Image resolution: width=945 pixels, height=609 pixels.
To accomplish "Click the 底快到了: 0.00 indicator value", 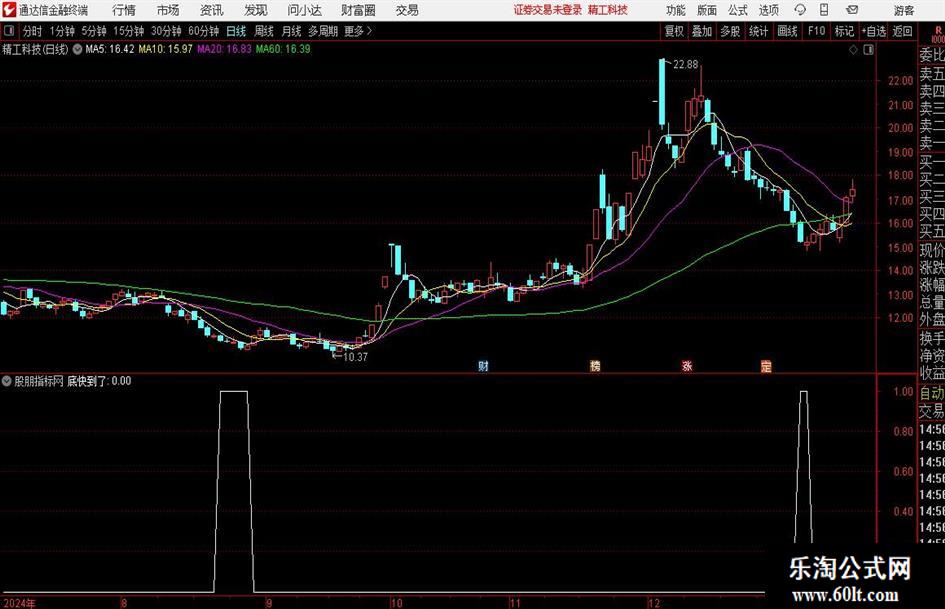I will click(99, 381).
